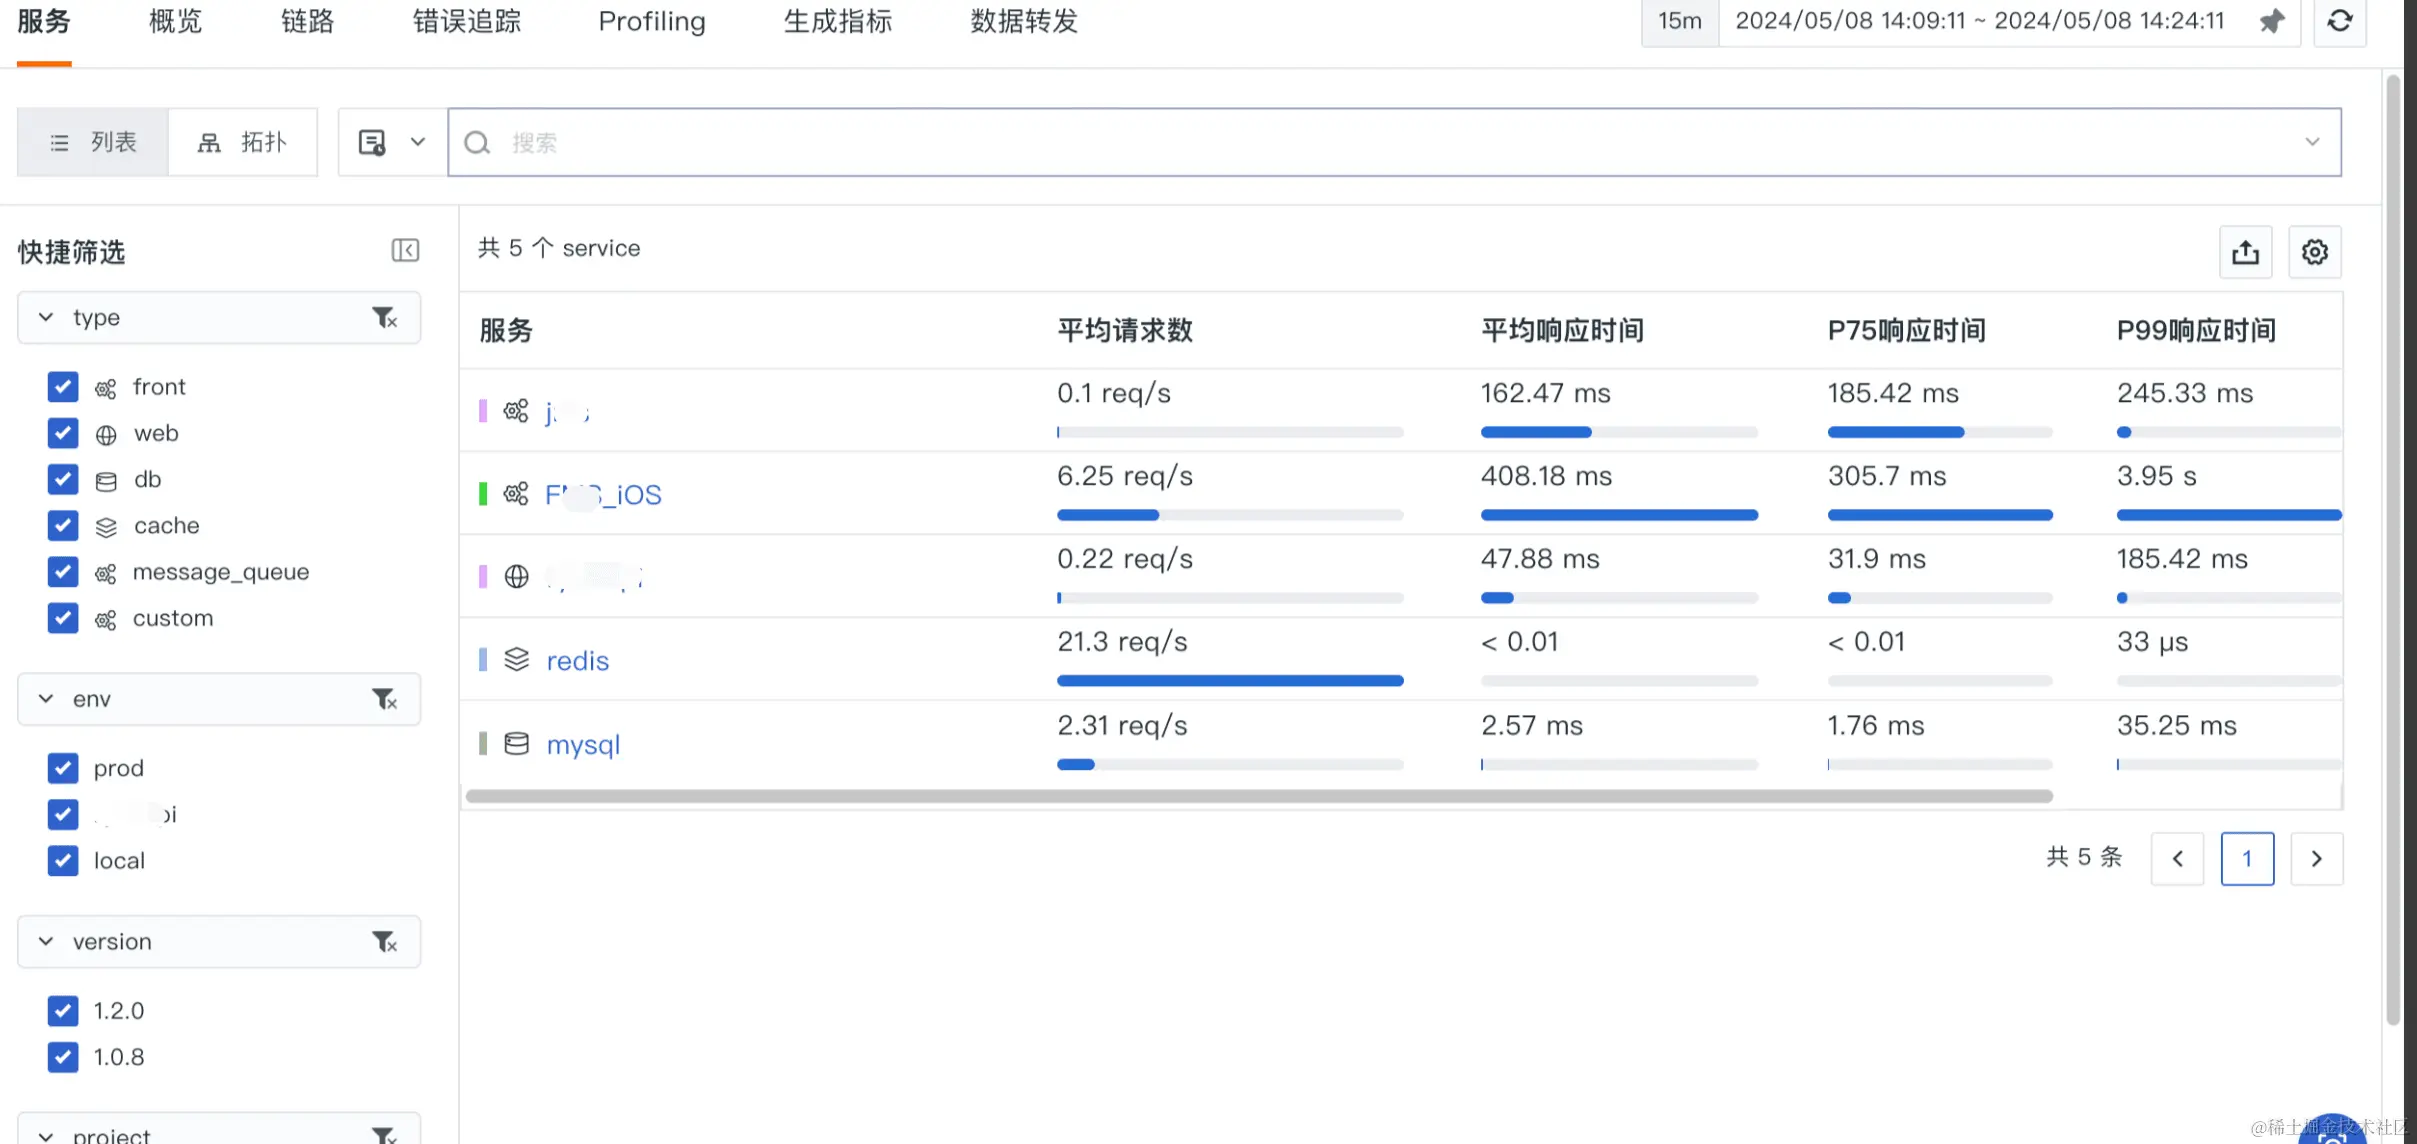Click the pin icon beside time range

2272,21
